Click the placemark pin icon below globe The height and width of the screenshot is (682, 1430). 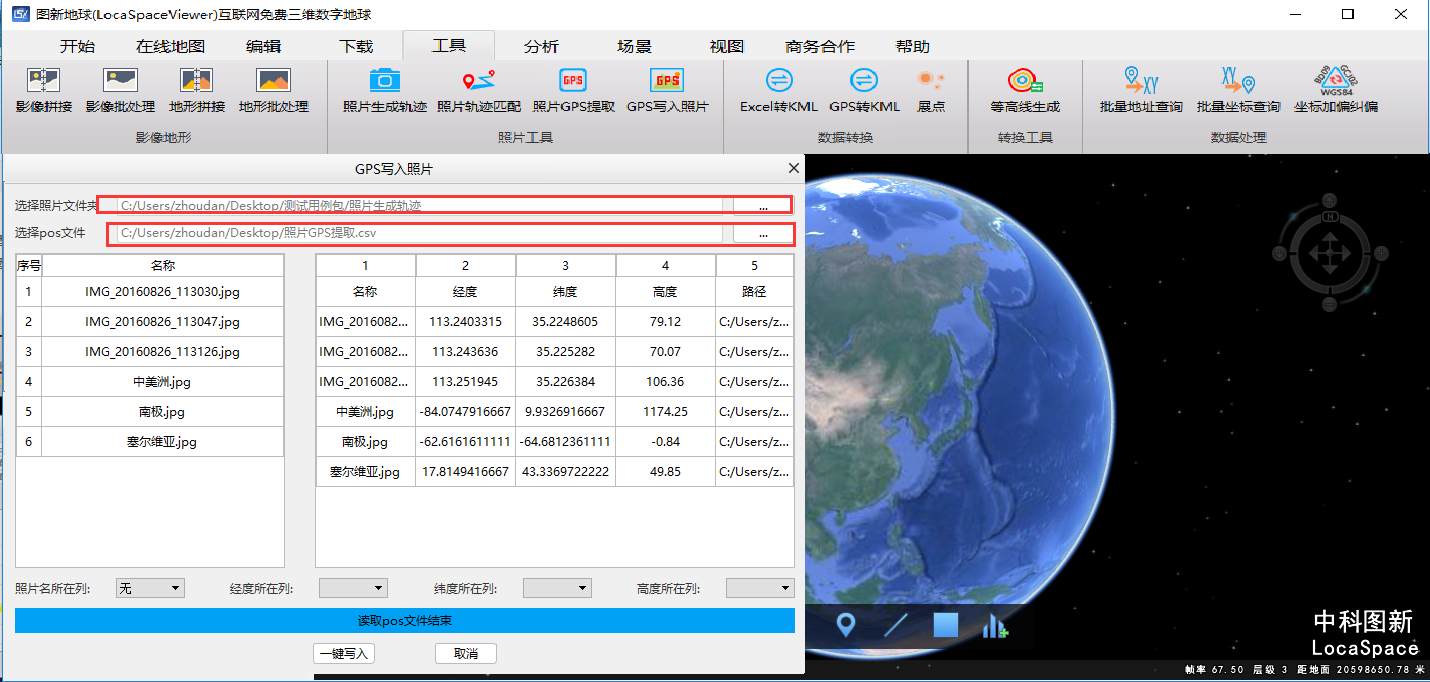[846, 625]
